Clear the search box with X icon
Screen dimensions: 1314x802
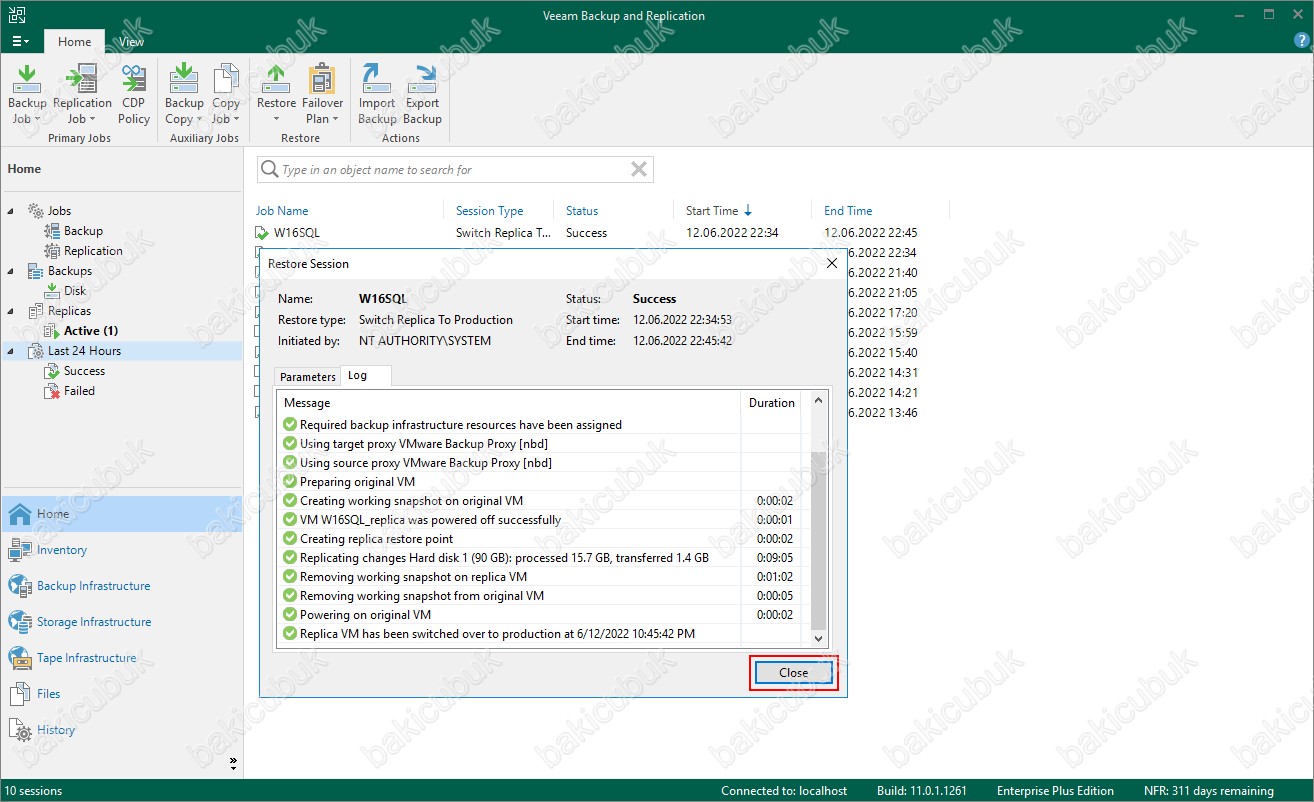click(x=639, y=170)
